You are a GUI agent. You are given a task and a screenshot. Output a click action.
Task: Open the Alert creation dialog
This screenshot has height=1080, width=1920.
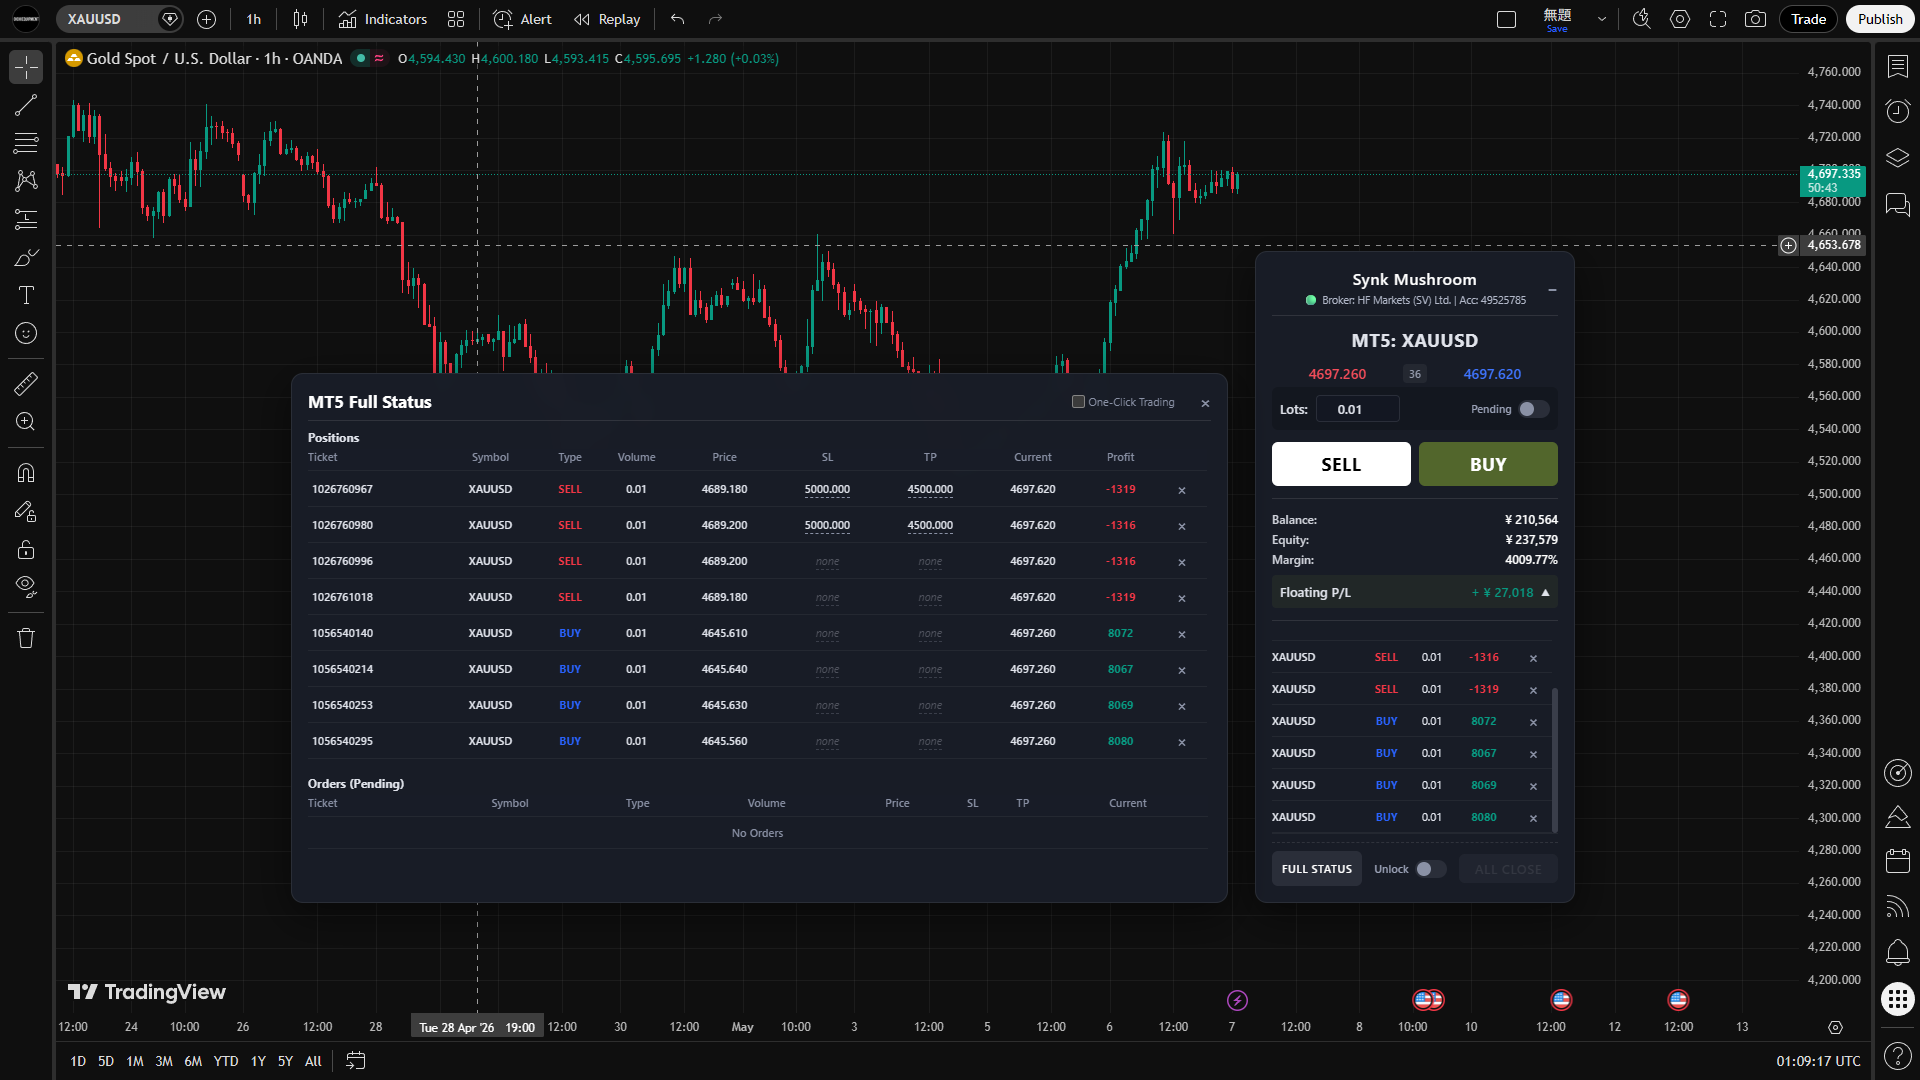click(x=522, y=19)
